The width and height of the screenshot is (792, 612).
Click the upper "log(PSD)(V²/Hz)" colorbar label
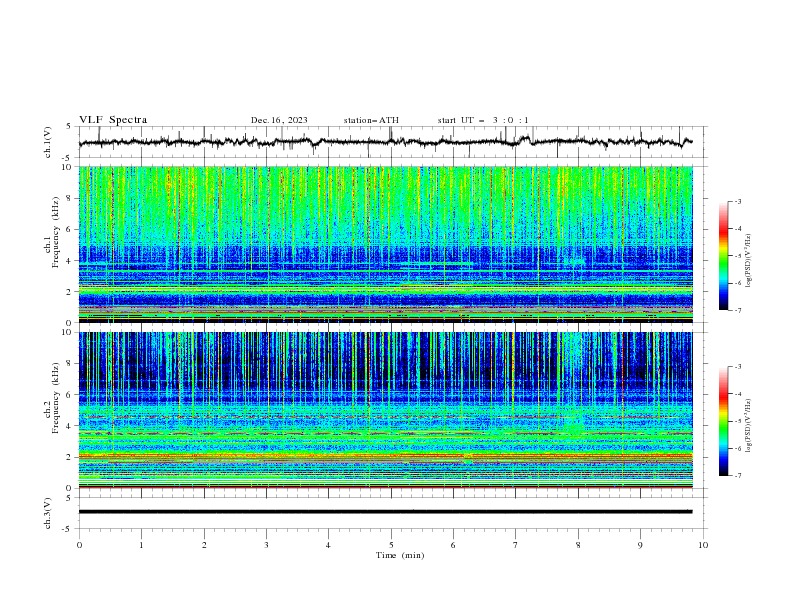pos(748,261)
